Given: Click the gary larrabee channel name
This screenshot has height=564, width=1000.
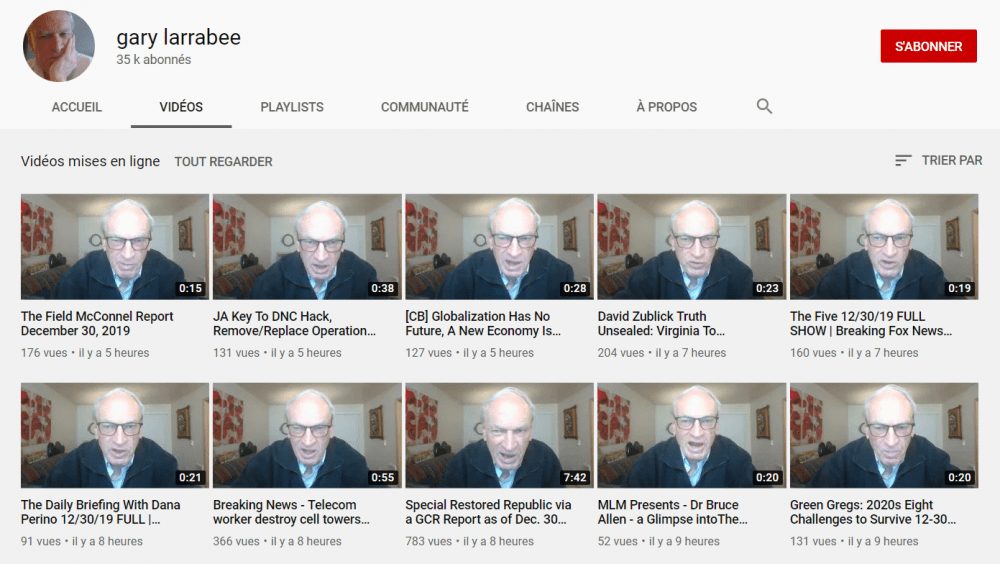Looking at the screenshot, I should 179,37.
